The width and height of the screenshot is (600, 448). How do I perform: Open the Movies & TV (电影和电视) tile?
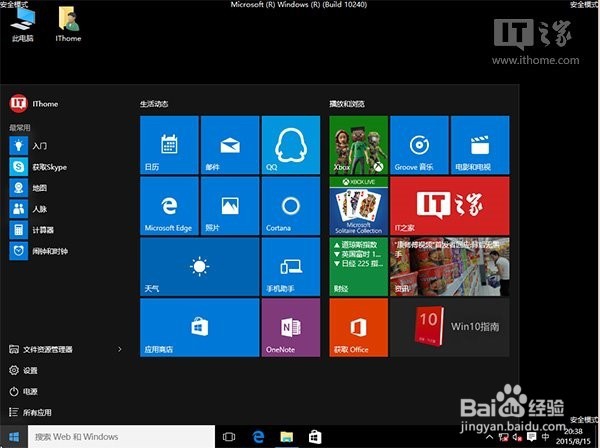click(x=480, y=145)
